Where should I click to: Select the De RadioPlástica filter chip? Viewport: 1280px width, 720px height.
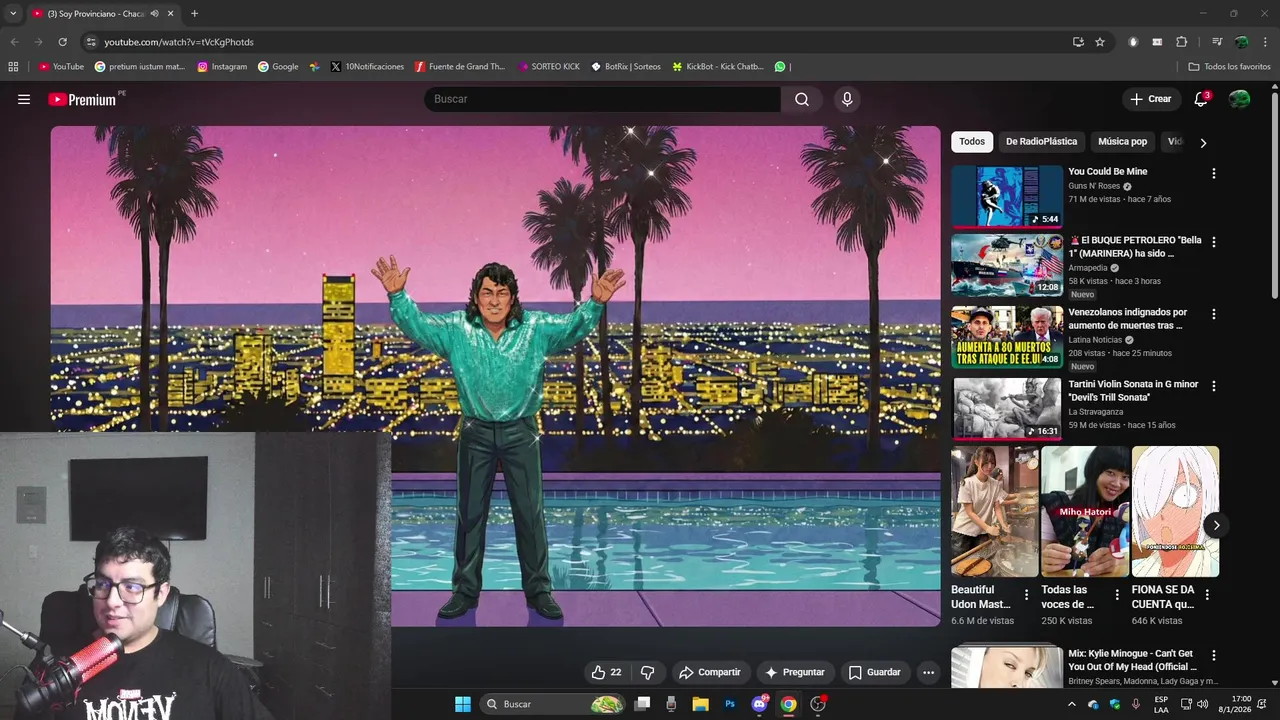(x=1041, y=142)
